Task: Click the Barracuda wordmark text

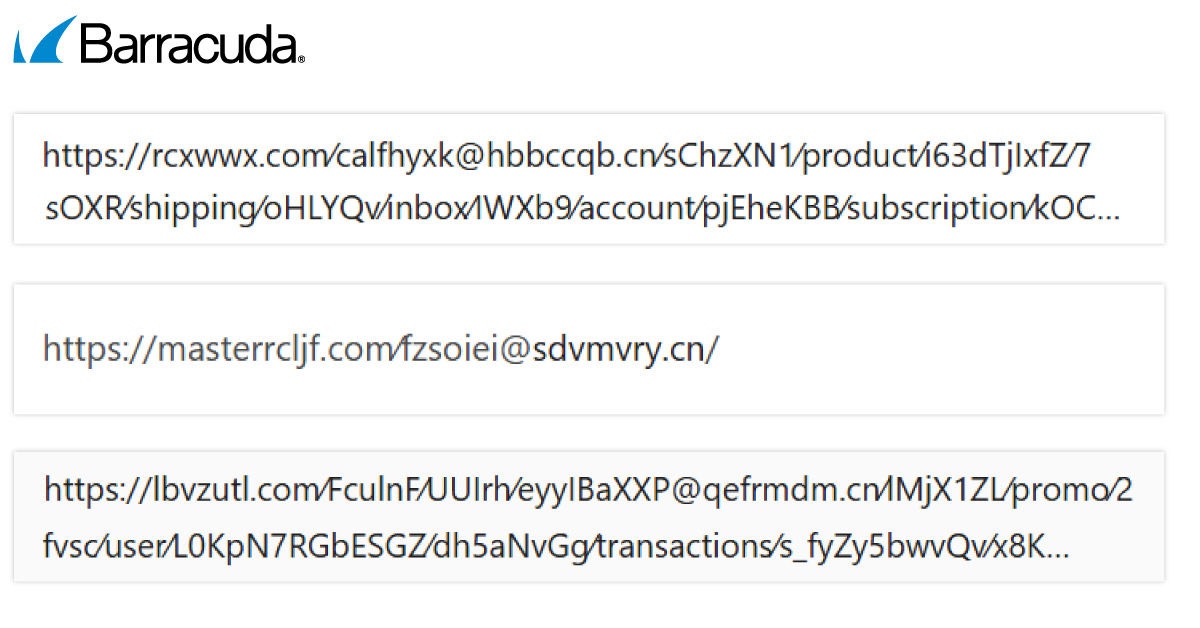Action: 192,44
